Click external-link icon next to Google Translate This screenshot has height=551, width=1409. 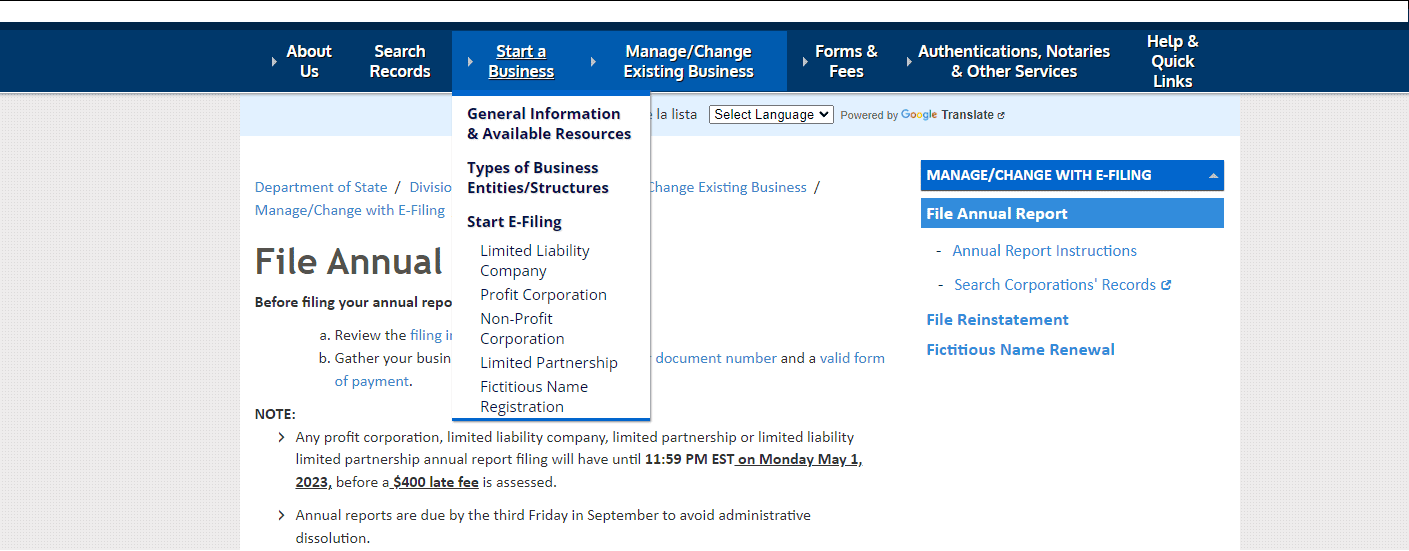[1001, 115]
